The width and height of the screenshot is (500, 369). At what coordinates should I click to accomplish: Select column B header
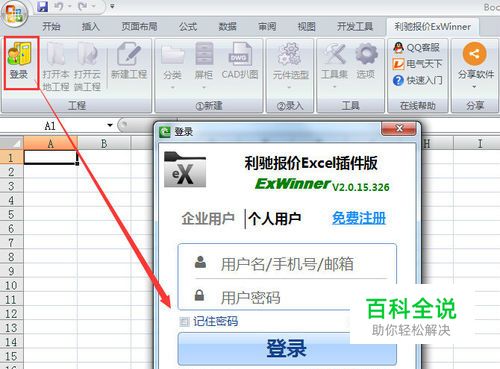[104, 143]
